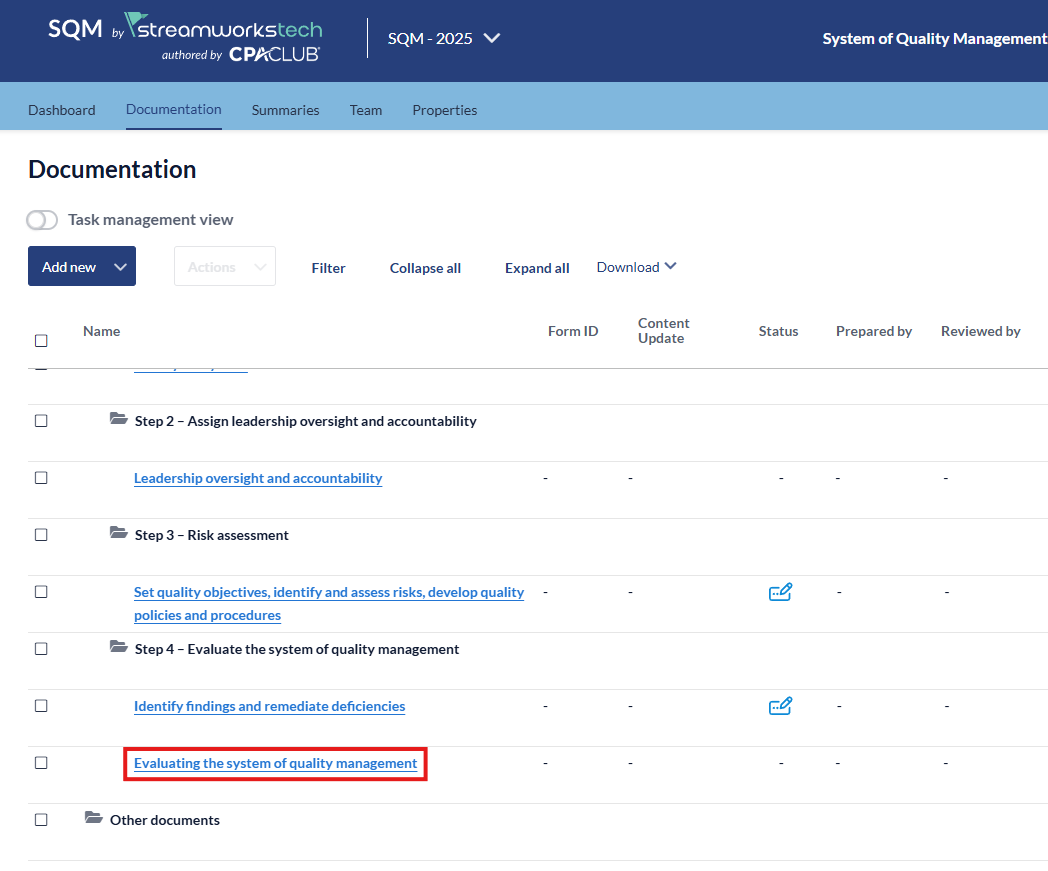1048x871 pixels.
Task: Open Evaluating the system of quality management link
Action: click(x=275, y=764)
